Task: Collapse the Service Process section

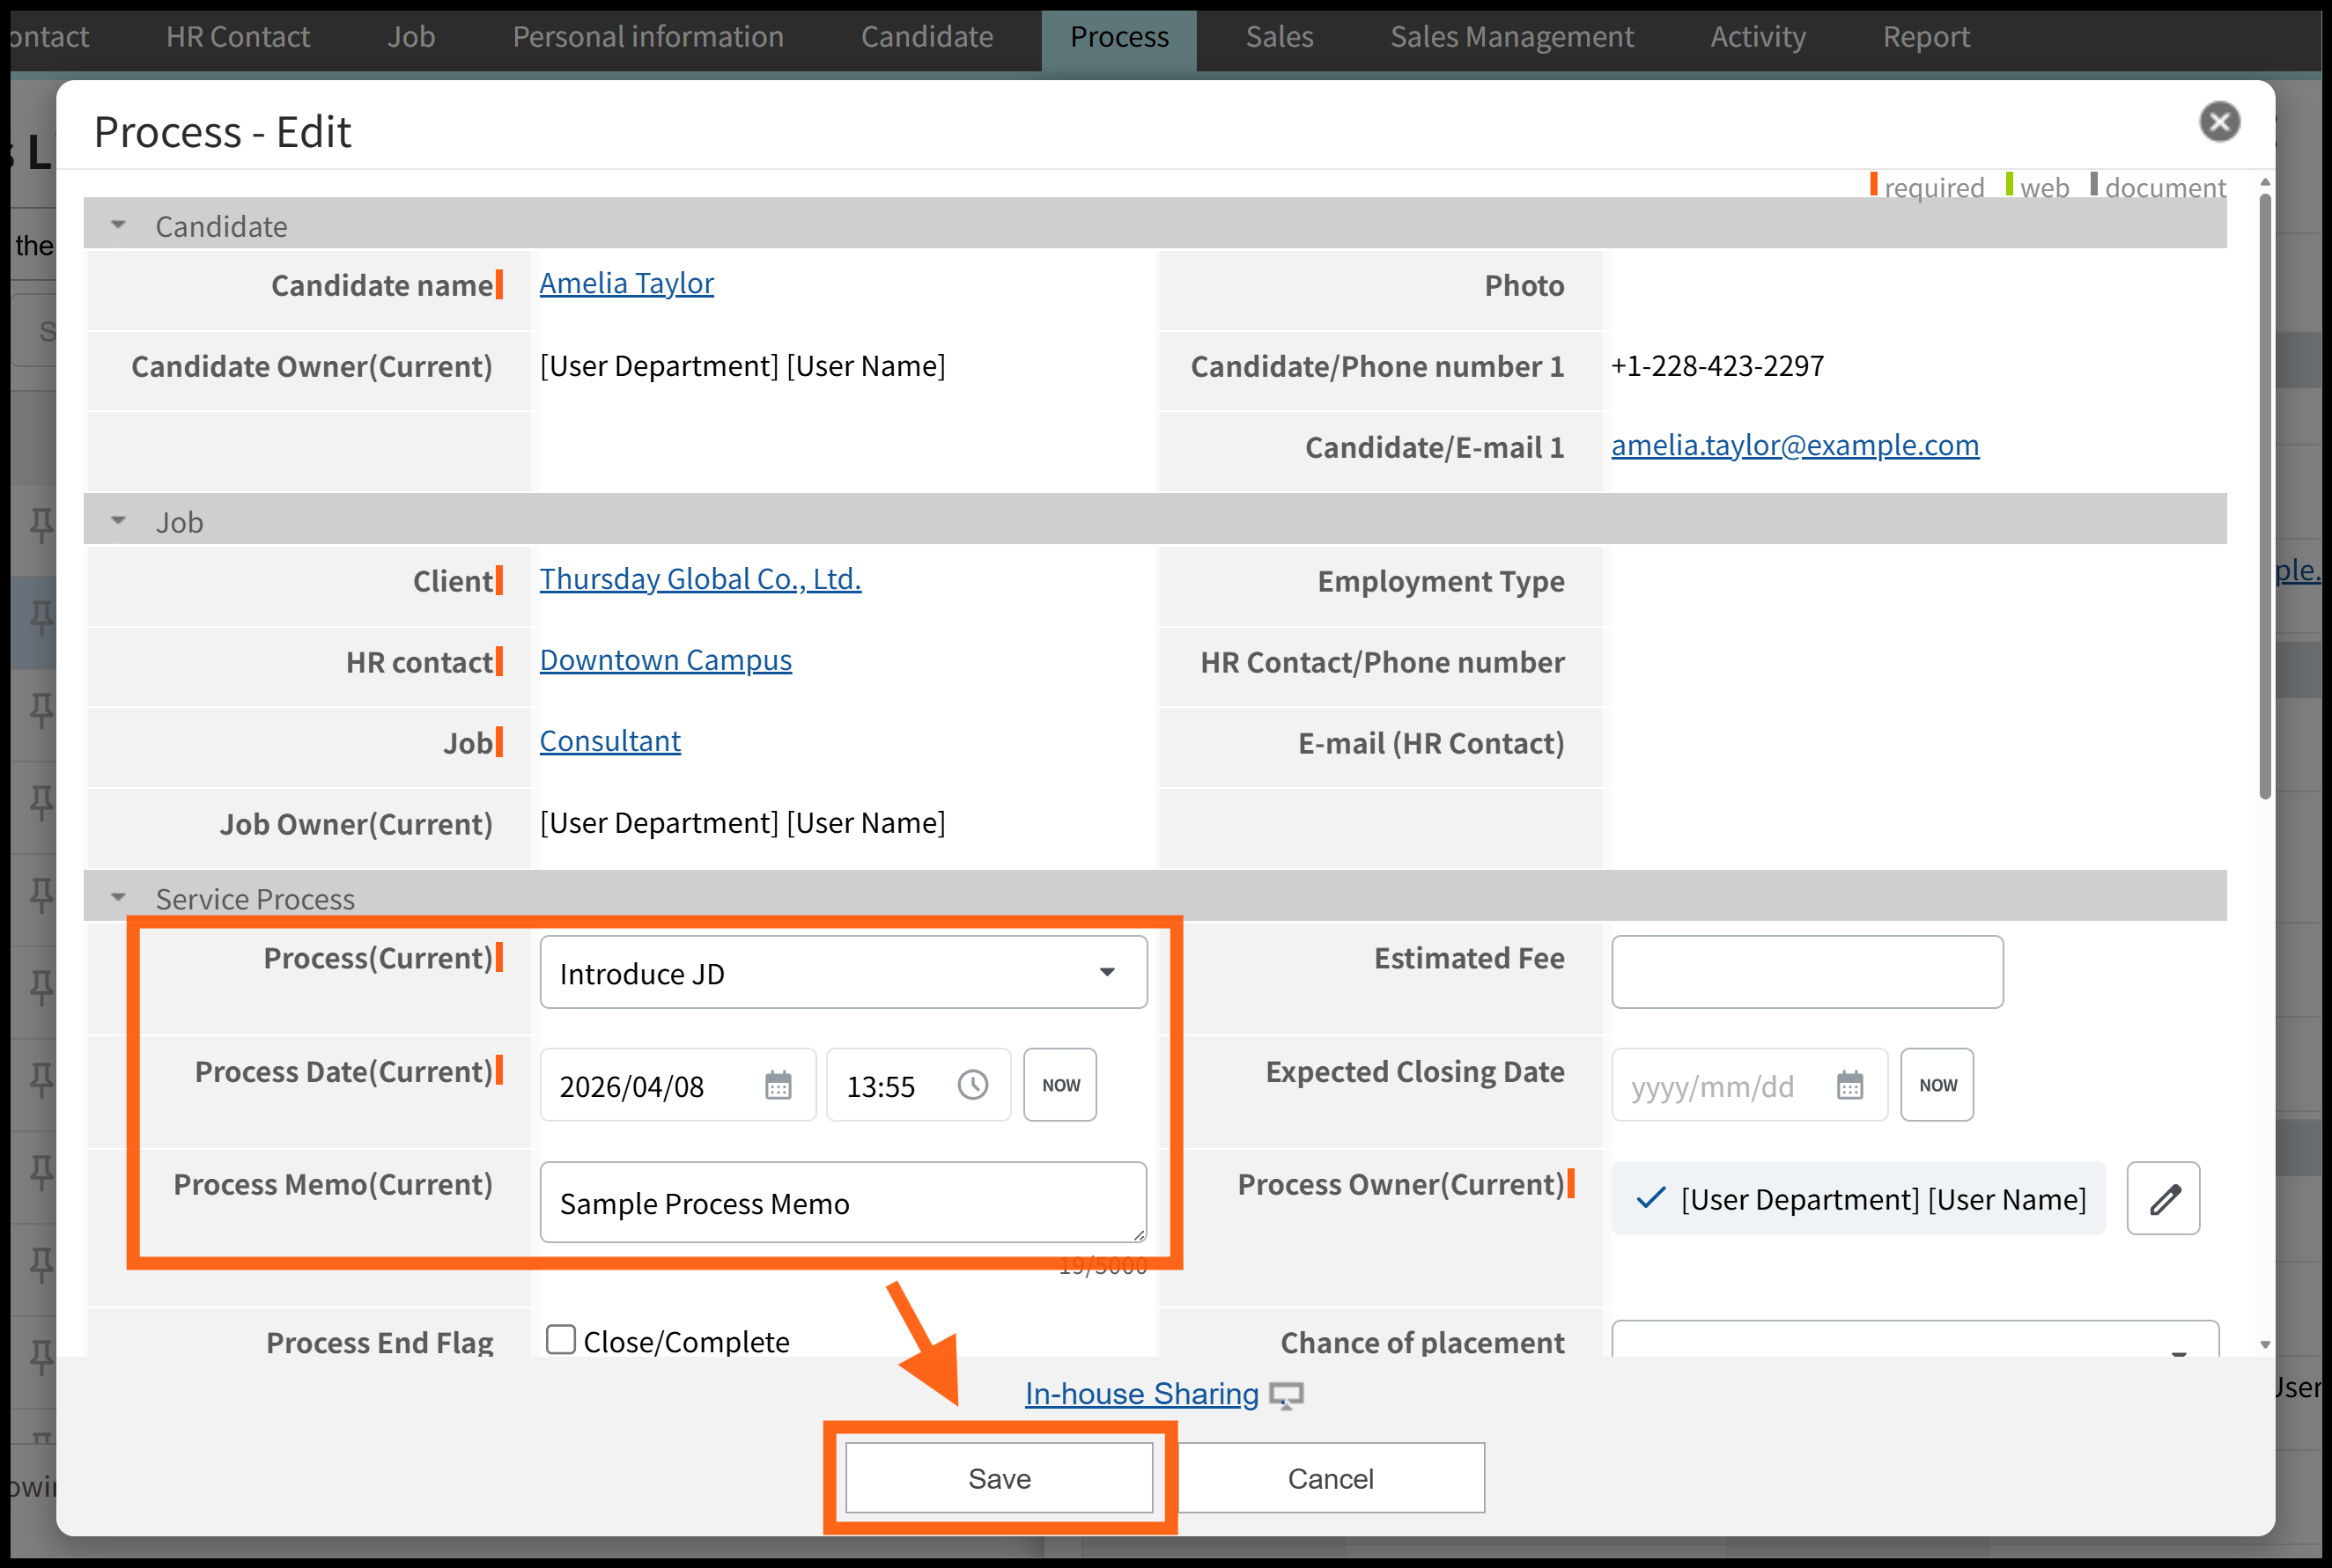Action: click(x=118, y=898)
